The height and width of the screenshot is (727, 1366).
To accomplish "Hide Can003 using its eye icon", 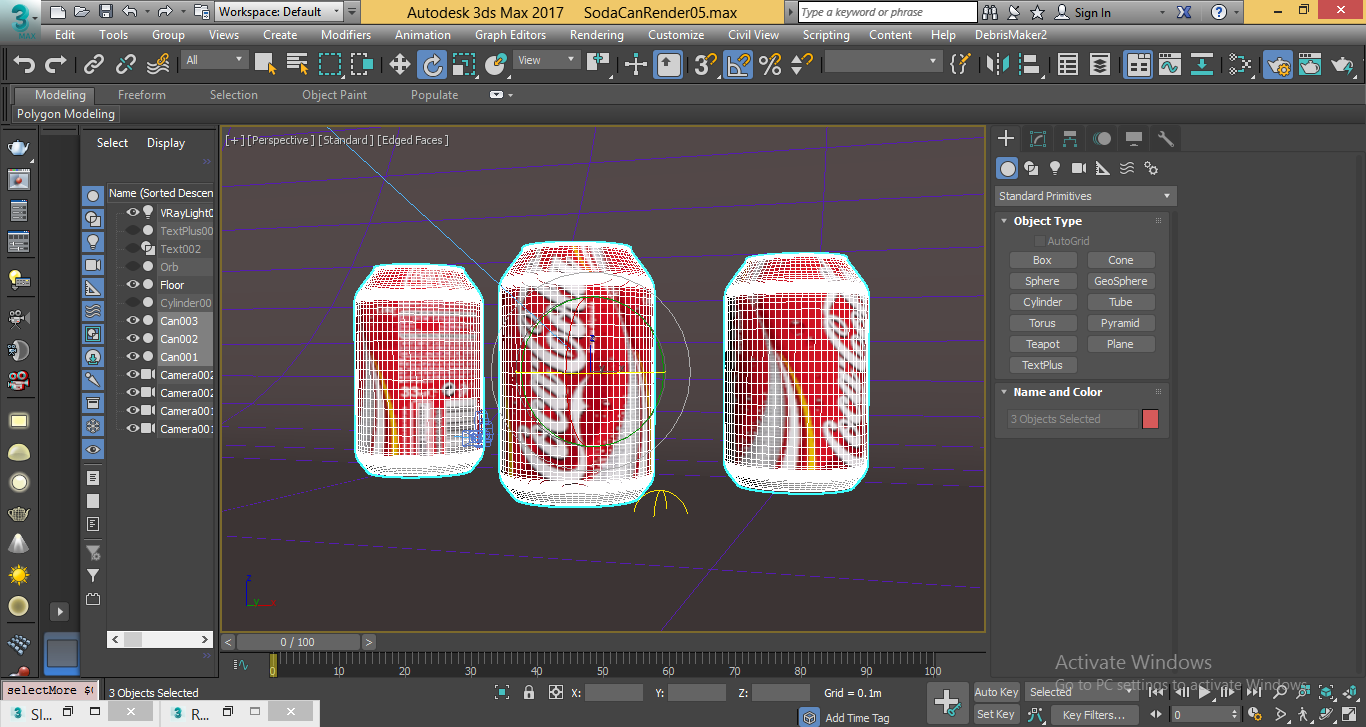I will pyautogui.click(x=133, y=321).
